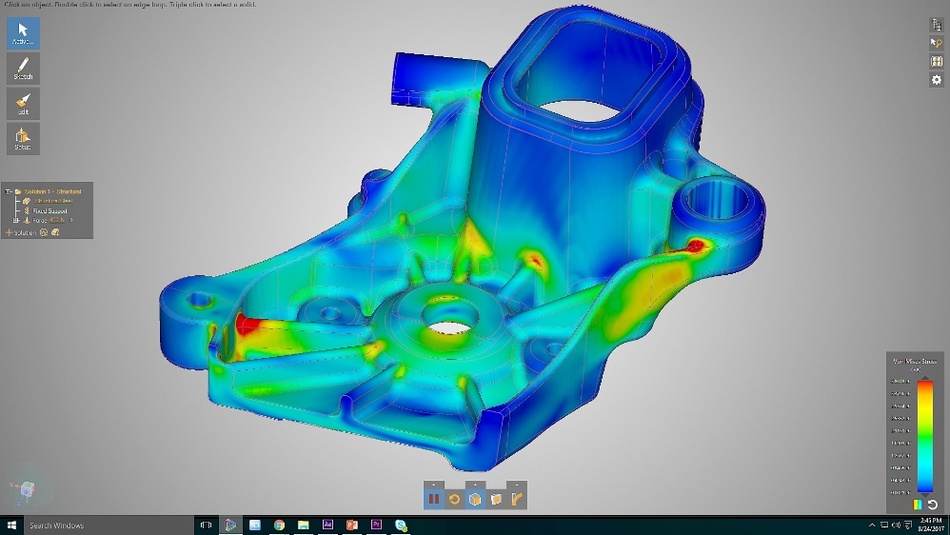Click the branch-shaped orange toolbar icon
This screenshot has width=950, height=535.
tap(517, 499)
